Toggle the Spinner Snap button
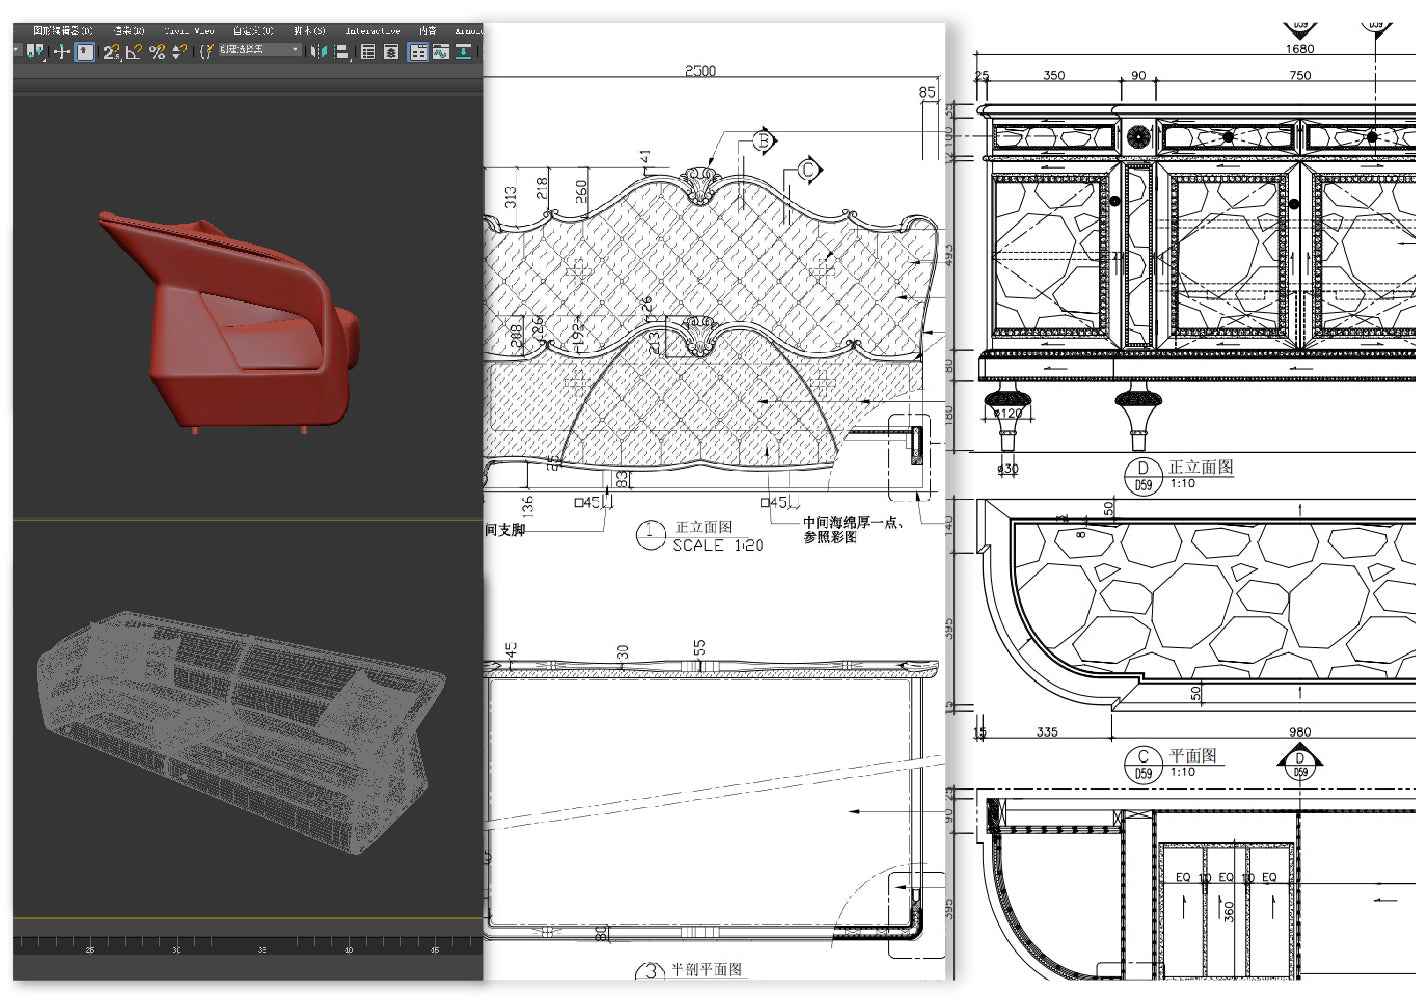The height and width of the screenshot is (1003, 1416). click(x=179, y=52)
